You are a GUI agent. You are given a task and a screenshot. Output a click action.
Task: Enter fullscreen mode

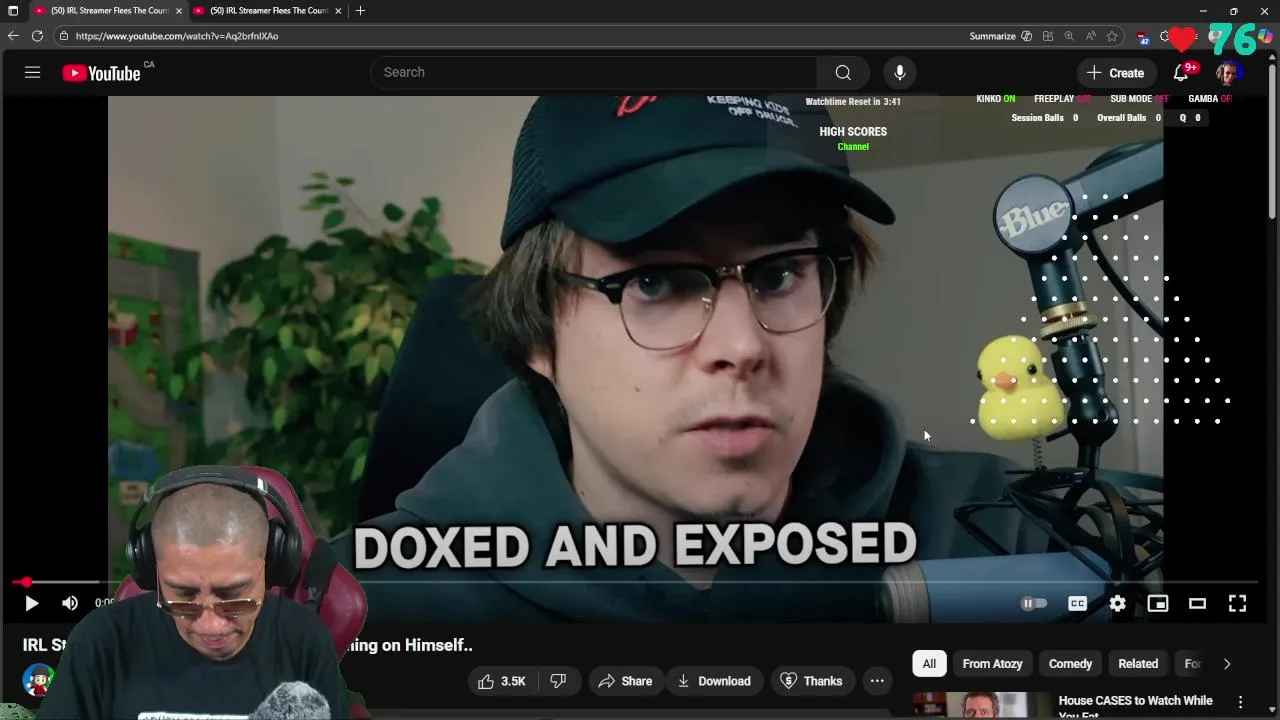pos(1237,603)
